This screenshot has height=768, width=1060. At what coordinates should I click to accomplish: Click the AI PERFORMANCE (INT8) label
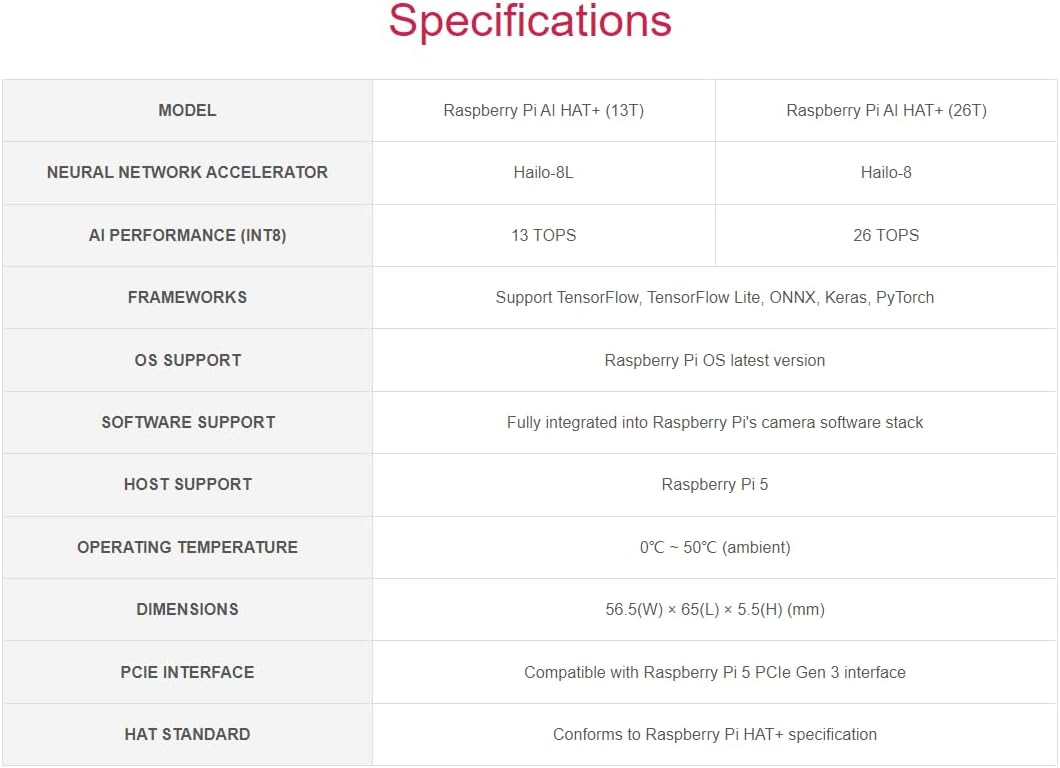point(187,235)
